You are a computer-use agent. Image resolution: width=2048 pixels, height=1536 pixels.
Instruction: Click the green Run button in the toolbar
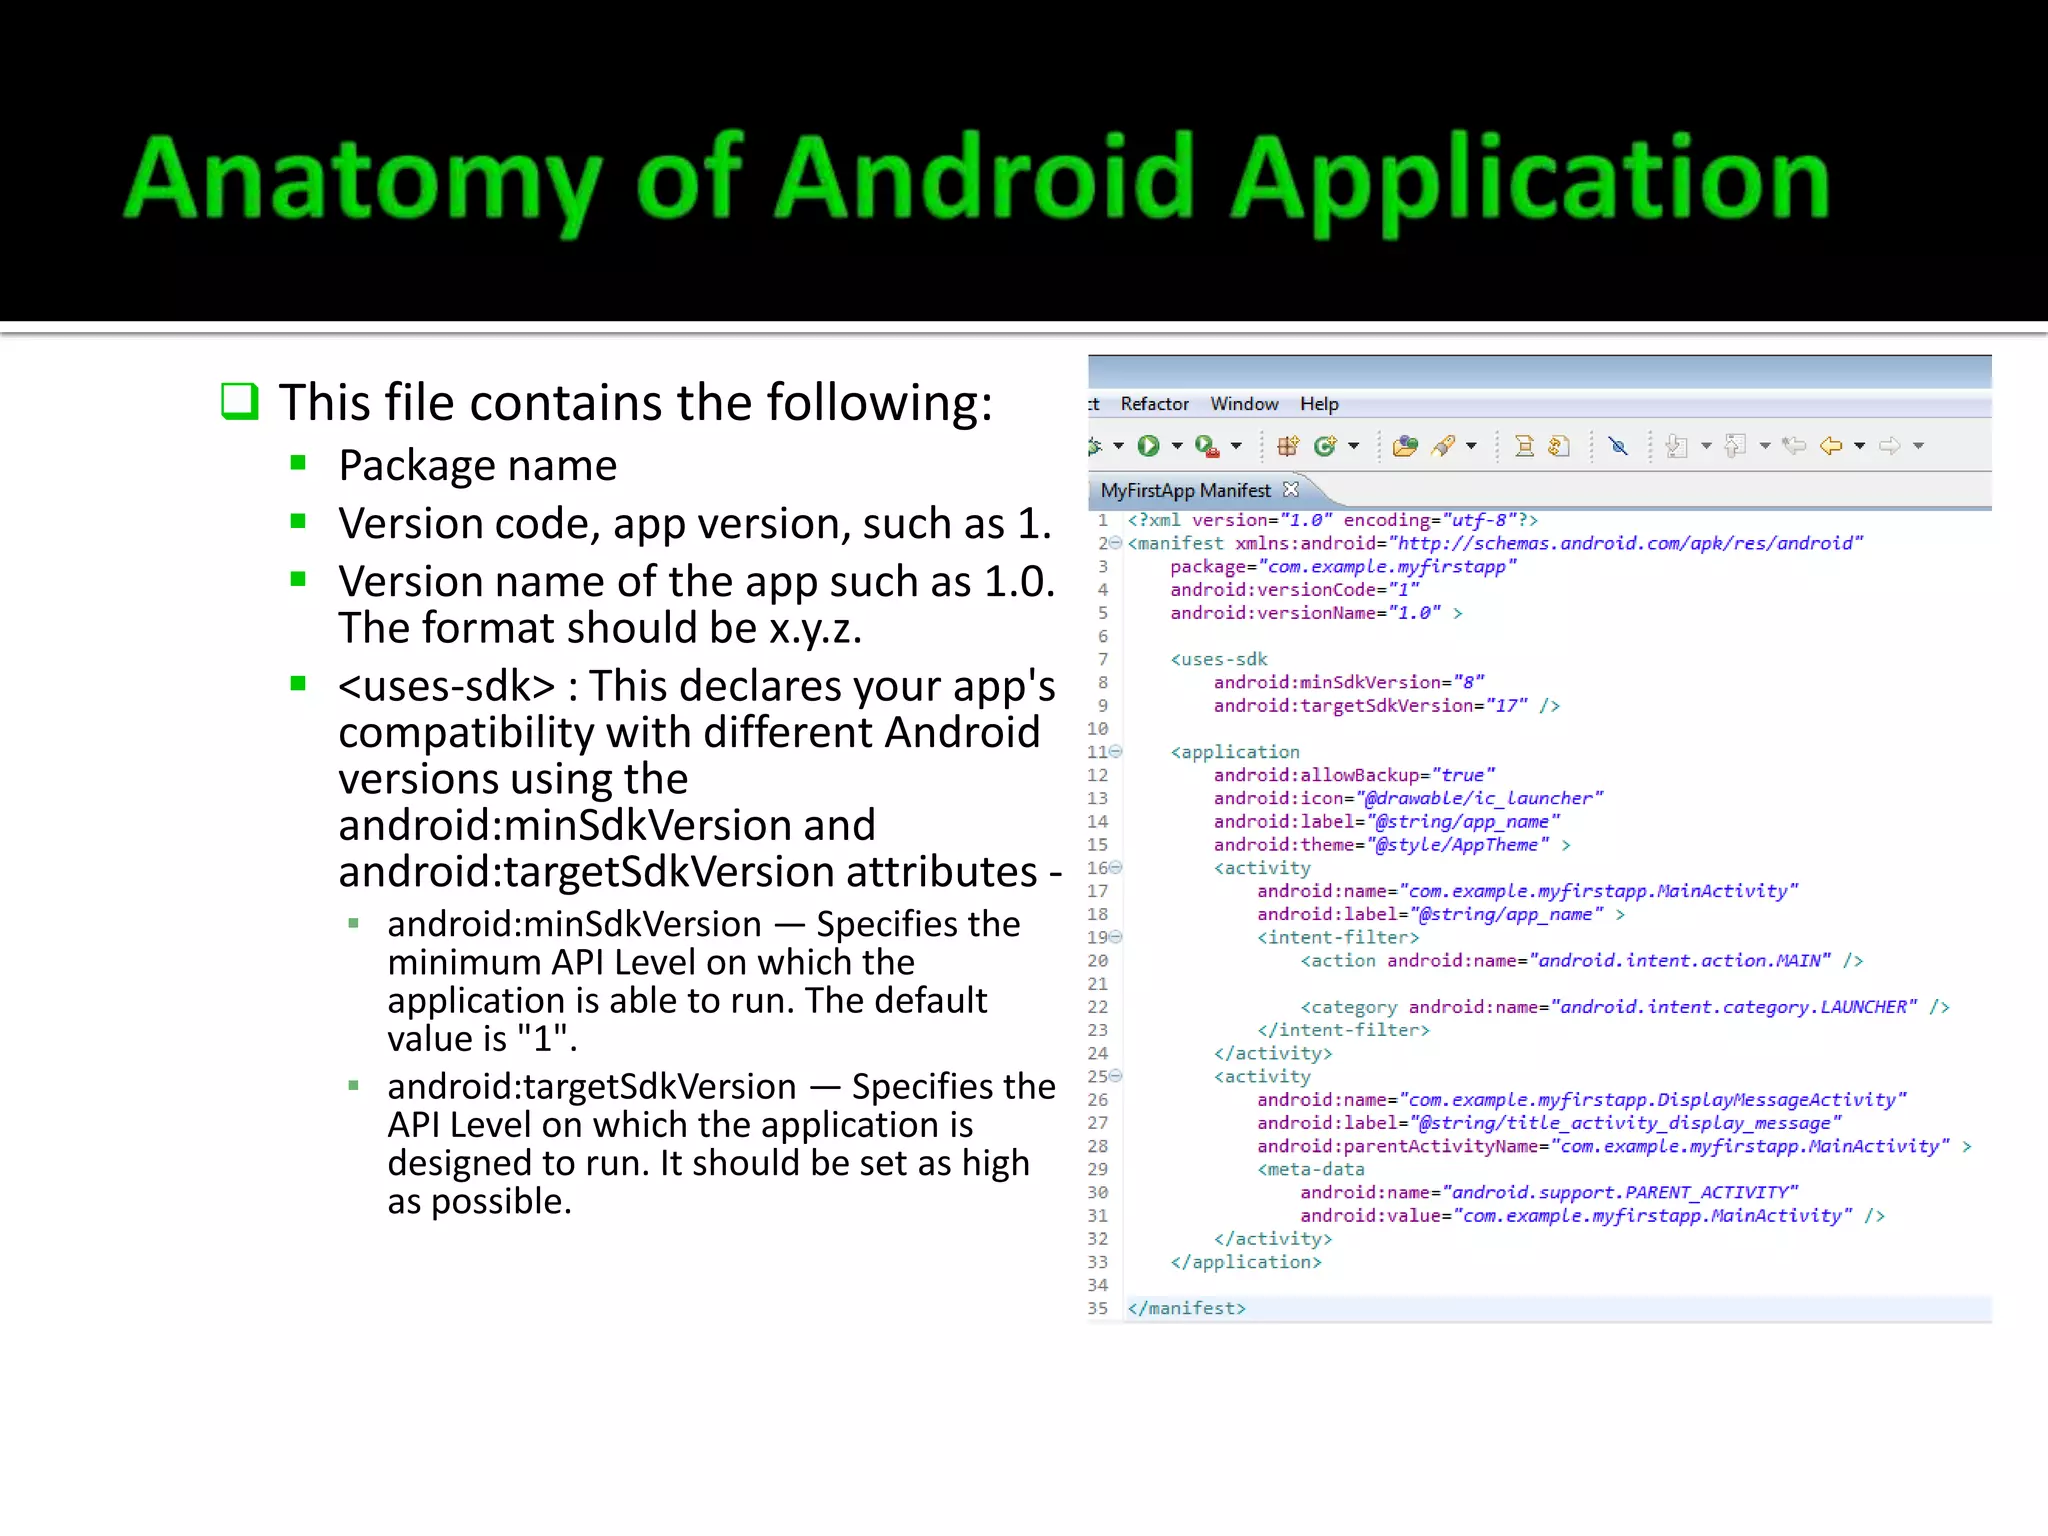click(1148, 446)
